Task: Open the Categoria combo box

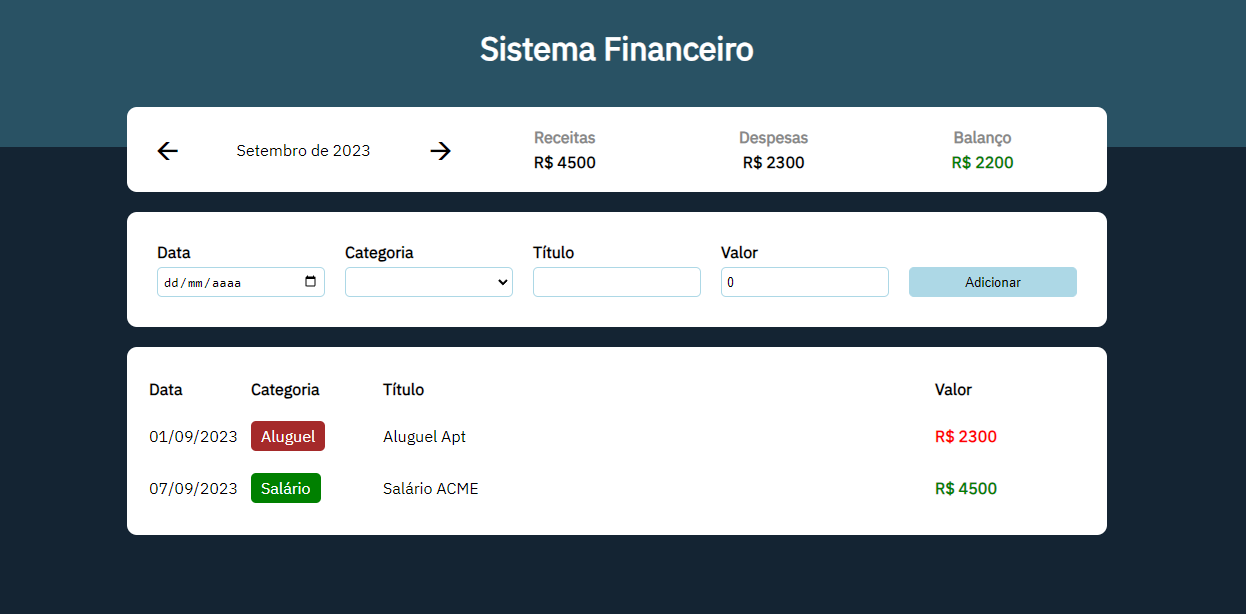Action: click(x=428, y=282)
